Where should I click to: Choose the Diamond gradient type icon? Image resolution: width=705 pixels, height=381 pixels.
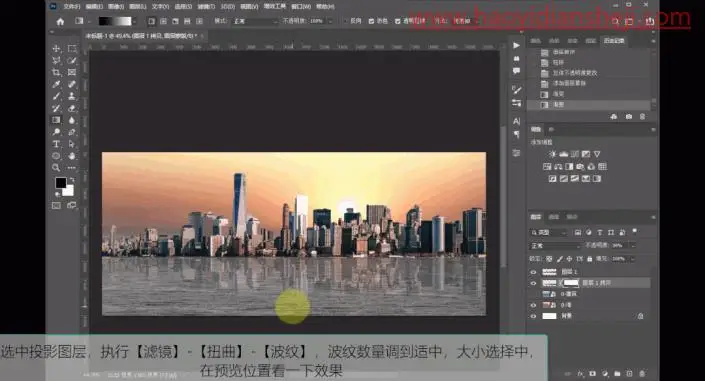tap(199, 21)
